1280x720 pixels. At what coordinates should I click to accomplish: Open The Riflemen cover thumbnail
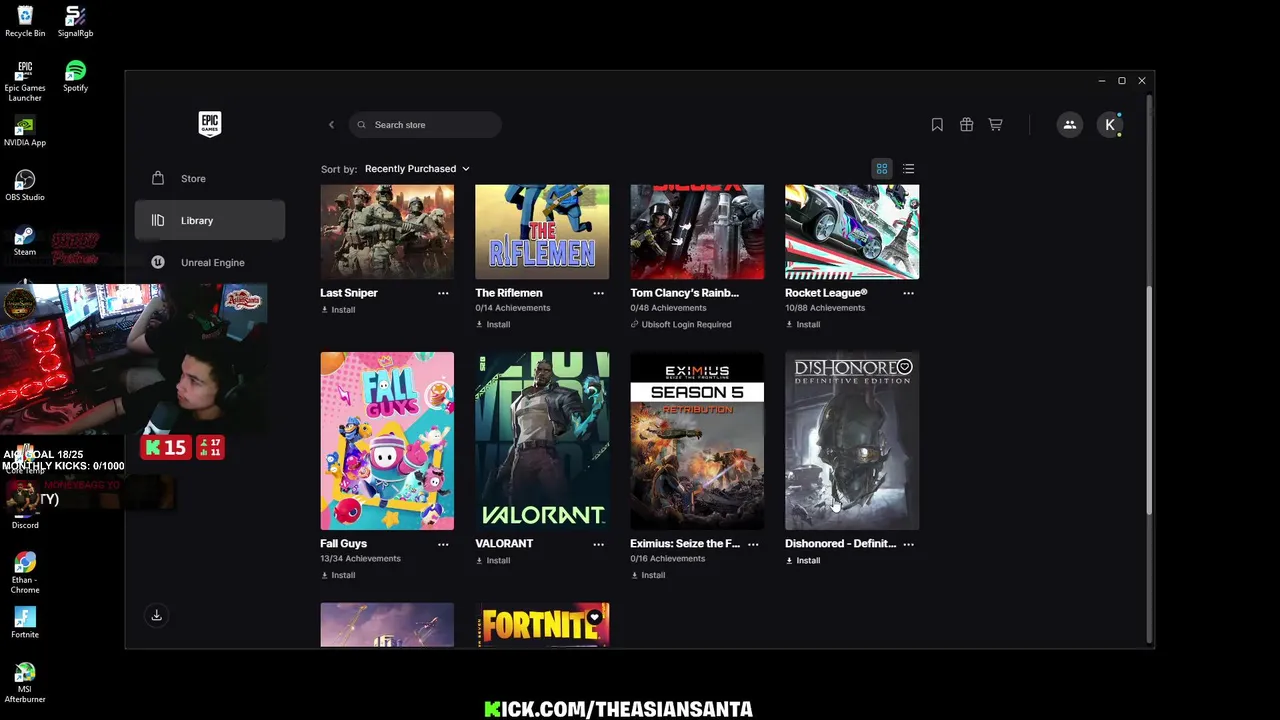coord(542,232)
